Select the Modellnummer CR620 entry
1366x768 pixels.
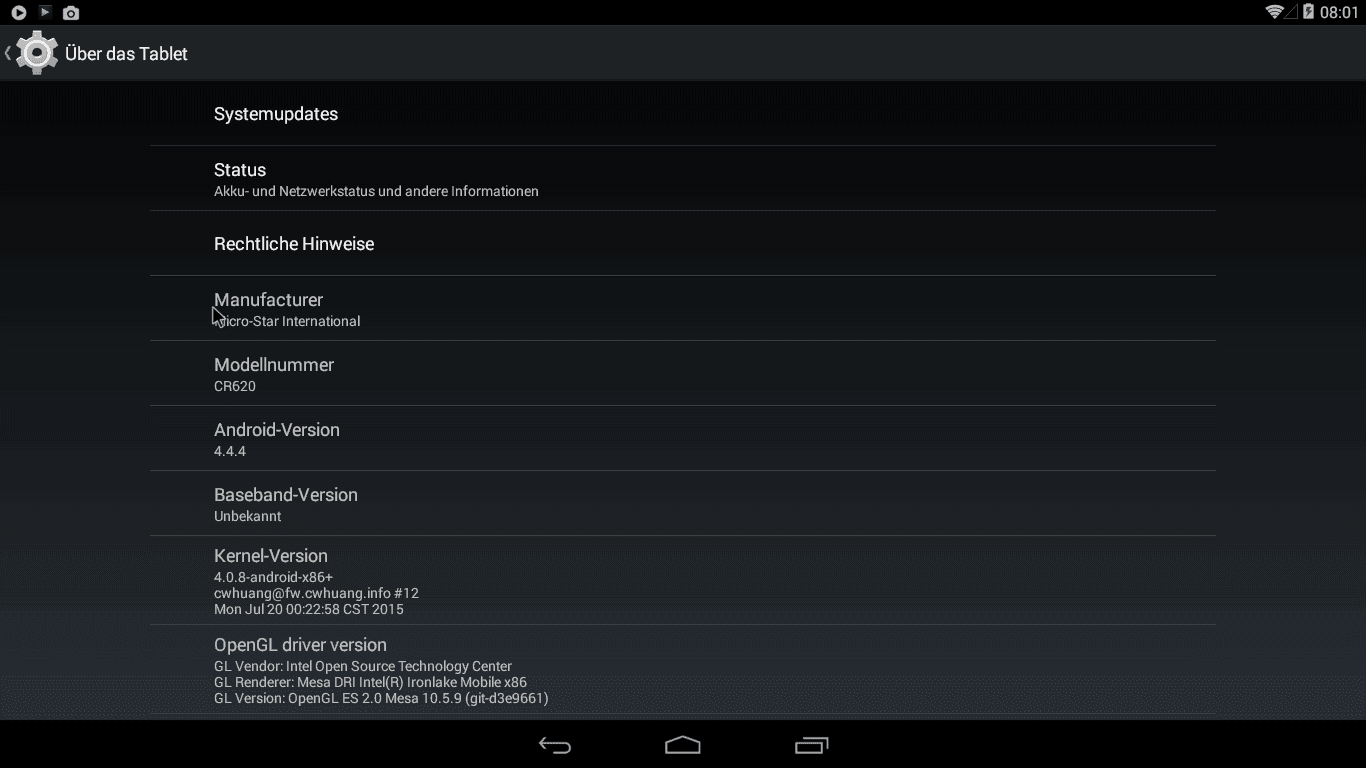coord(683,374)
